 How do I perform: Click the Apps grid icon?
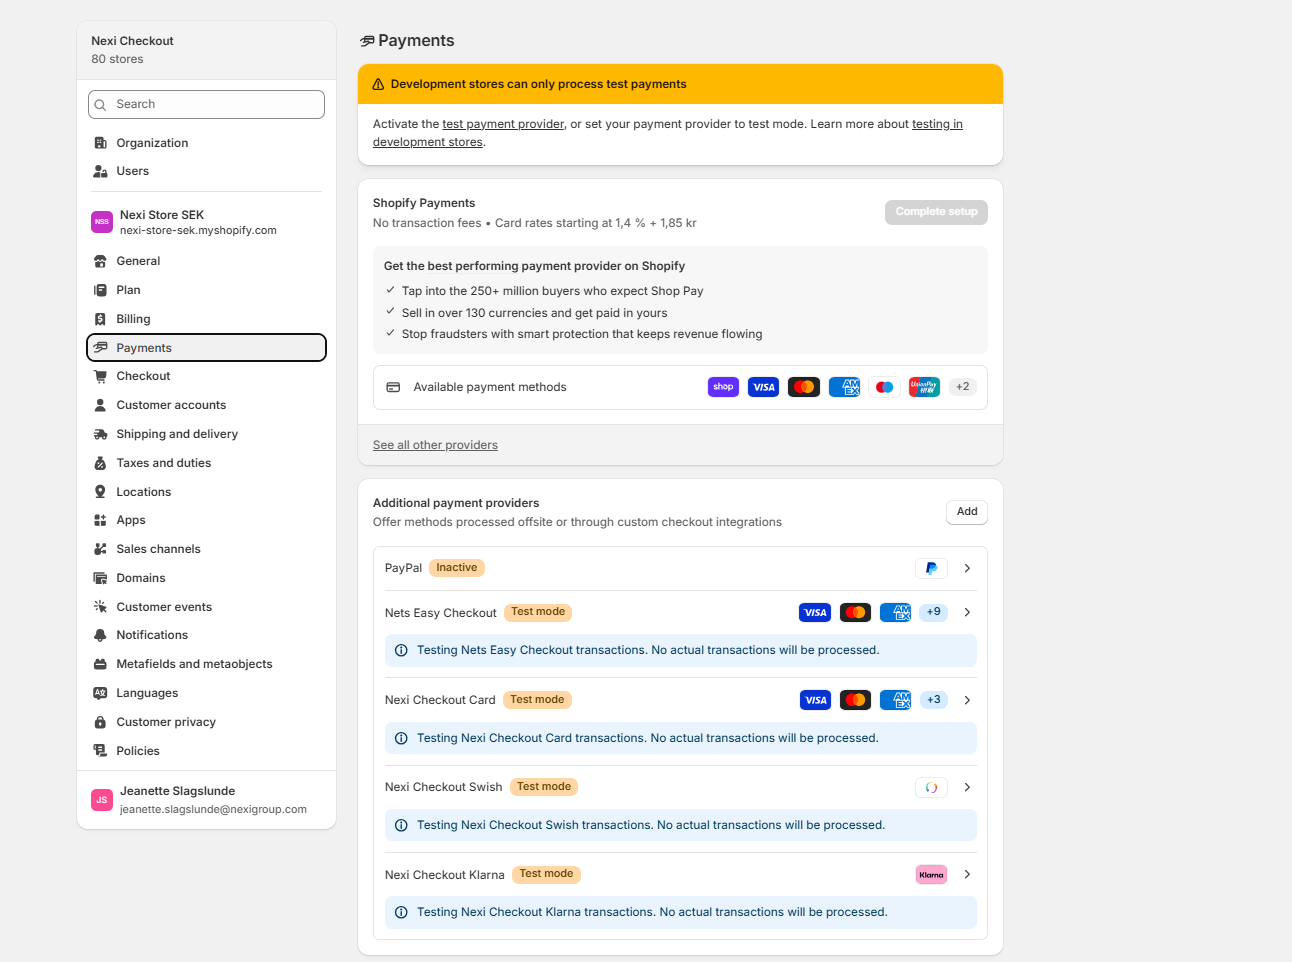100,520
